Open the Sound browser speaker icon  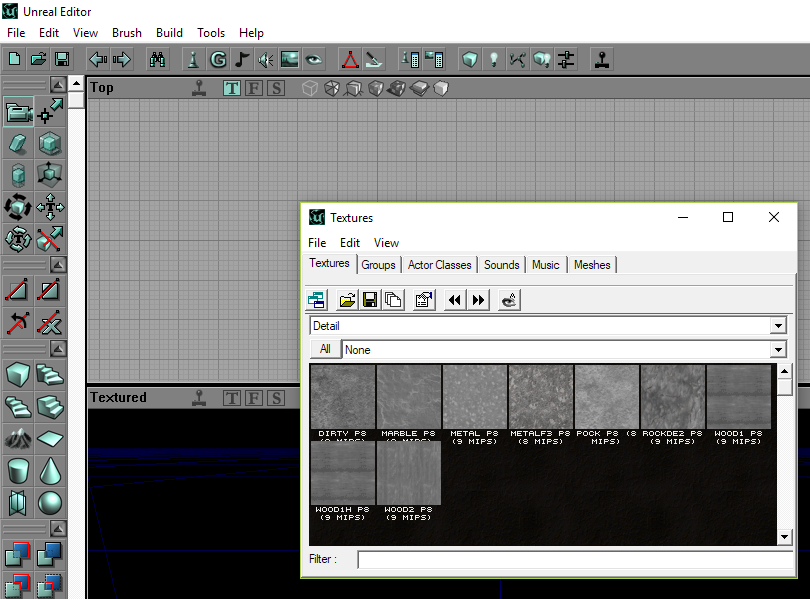pyautogui.click(x=266, y=59)
